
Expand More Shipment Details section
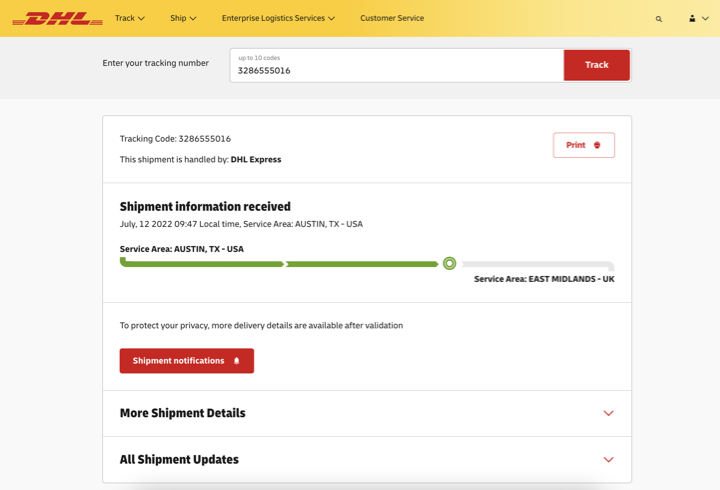(x=367, y=413)
